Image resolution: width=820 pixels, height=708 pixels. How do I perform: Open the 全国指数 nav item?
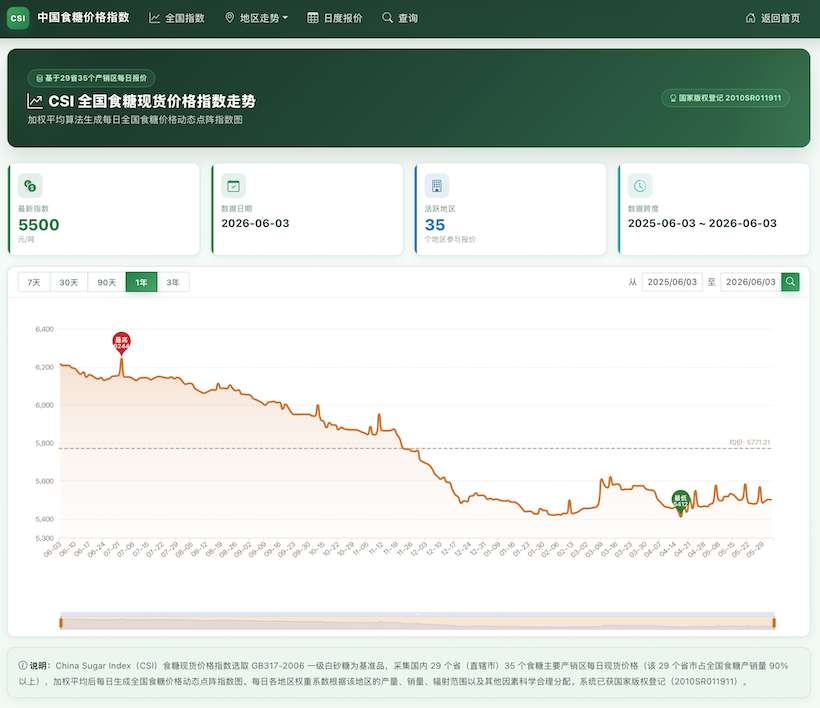pyautogui.click(x=177, y=18)
